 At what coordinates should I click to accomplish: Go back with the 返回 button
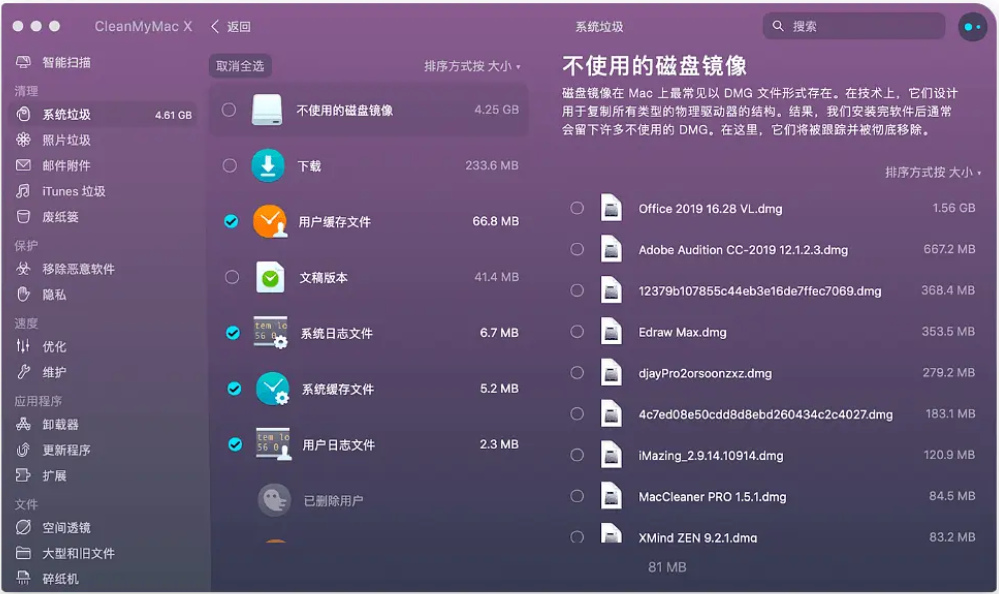coord(231,27)
